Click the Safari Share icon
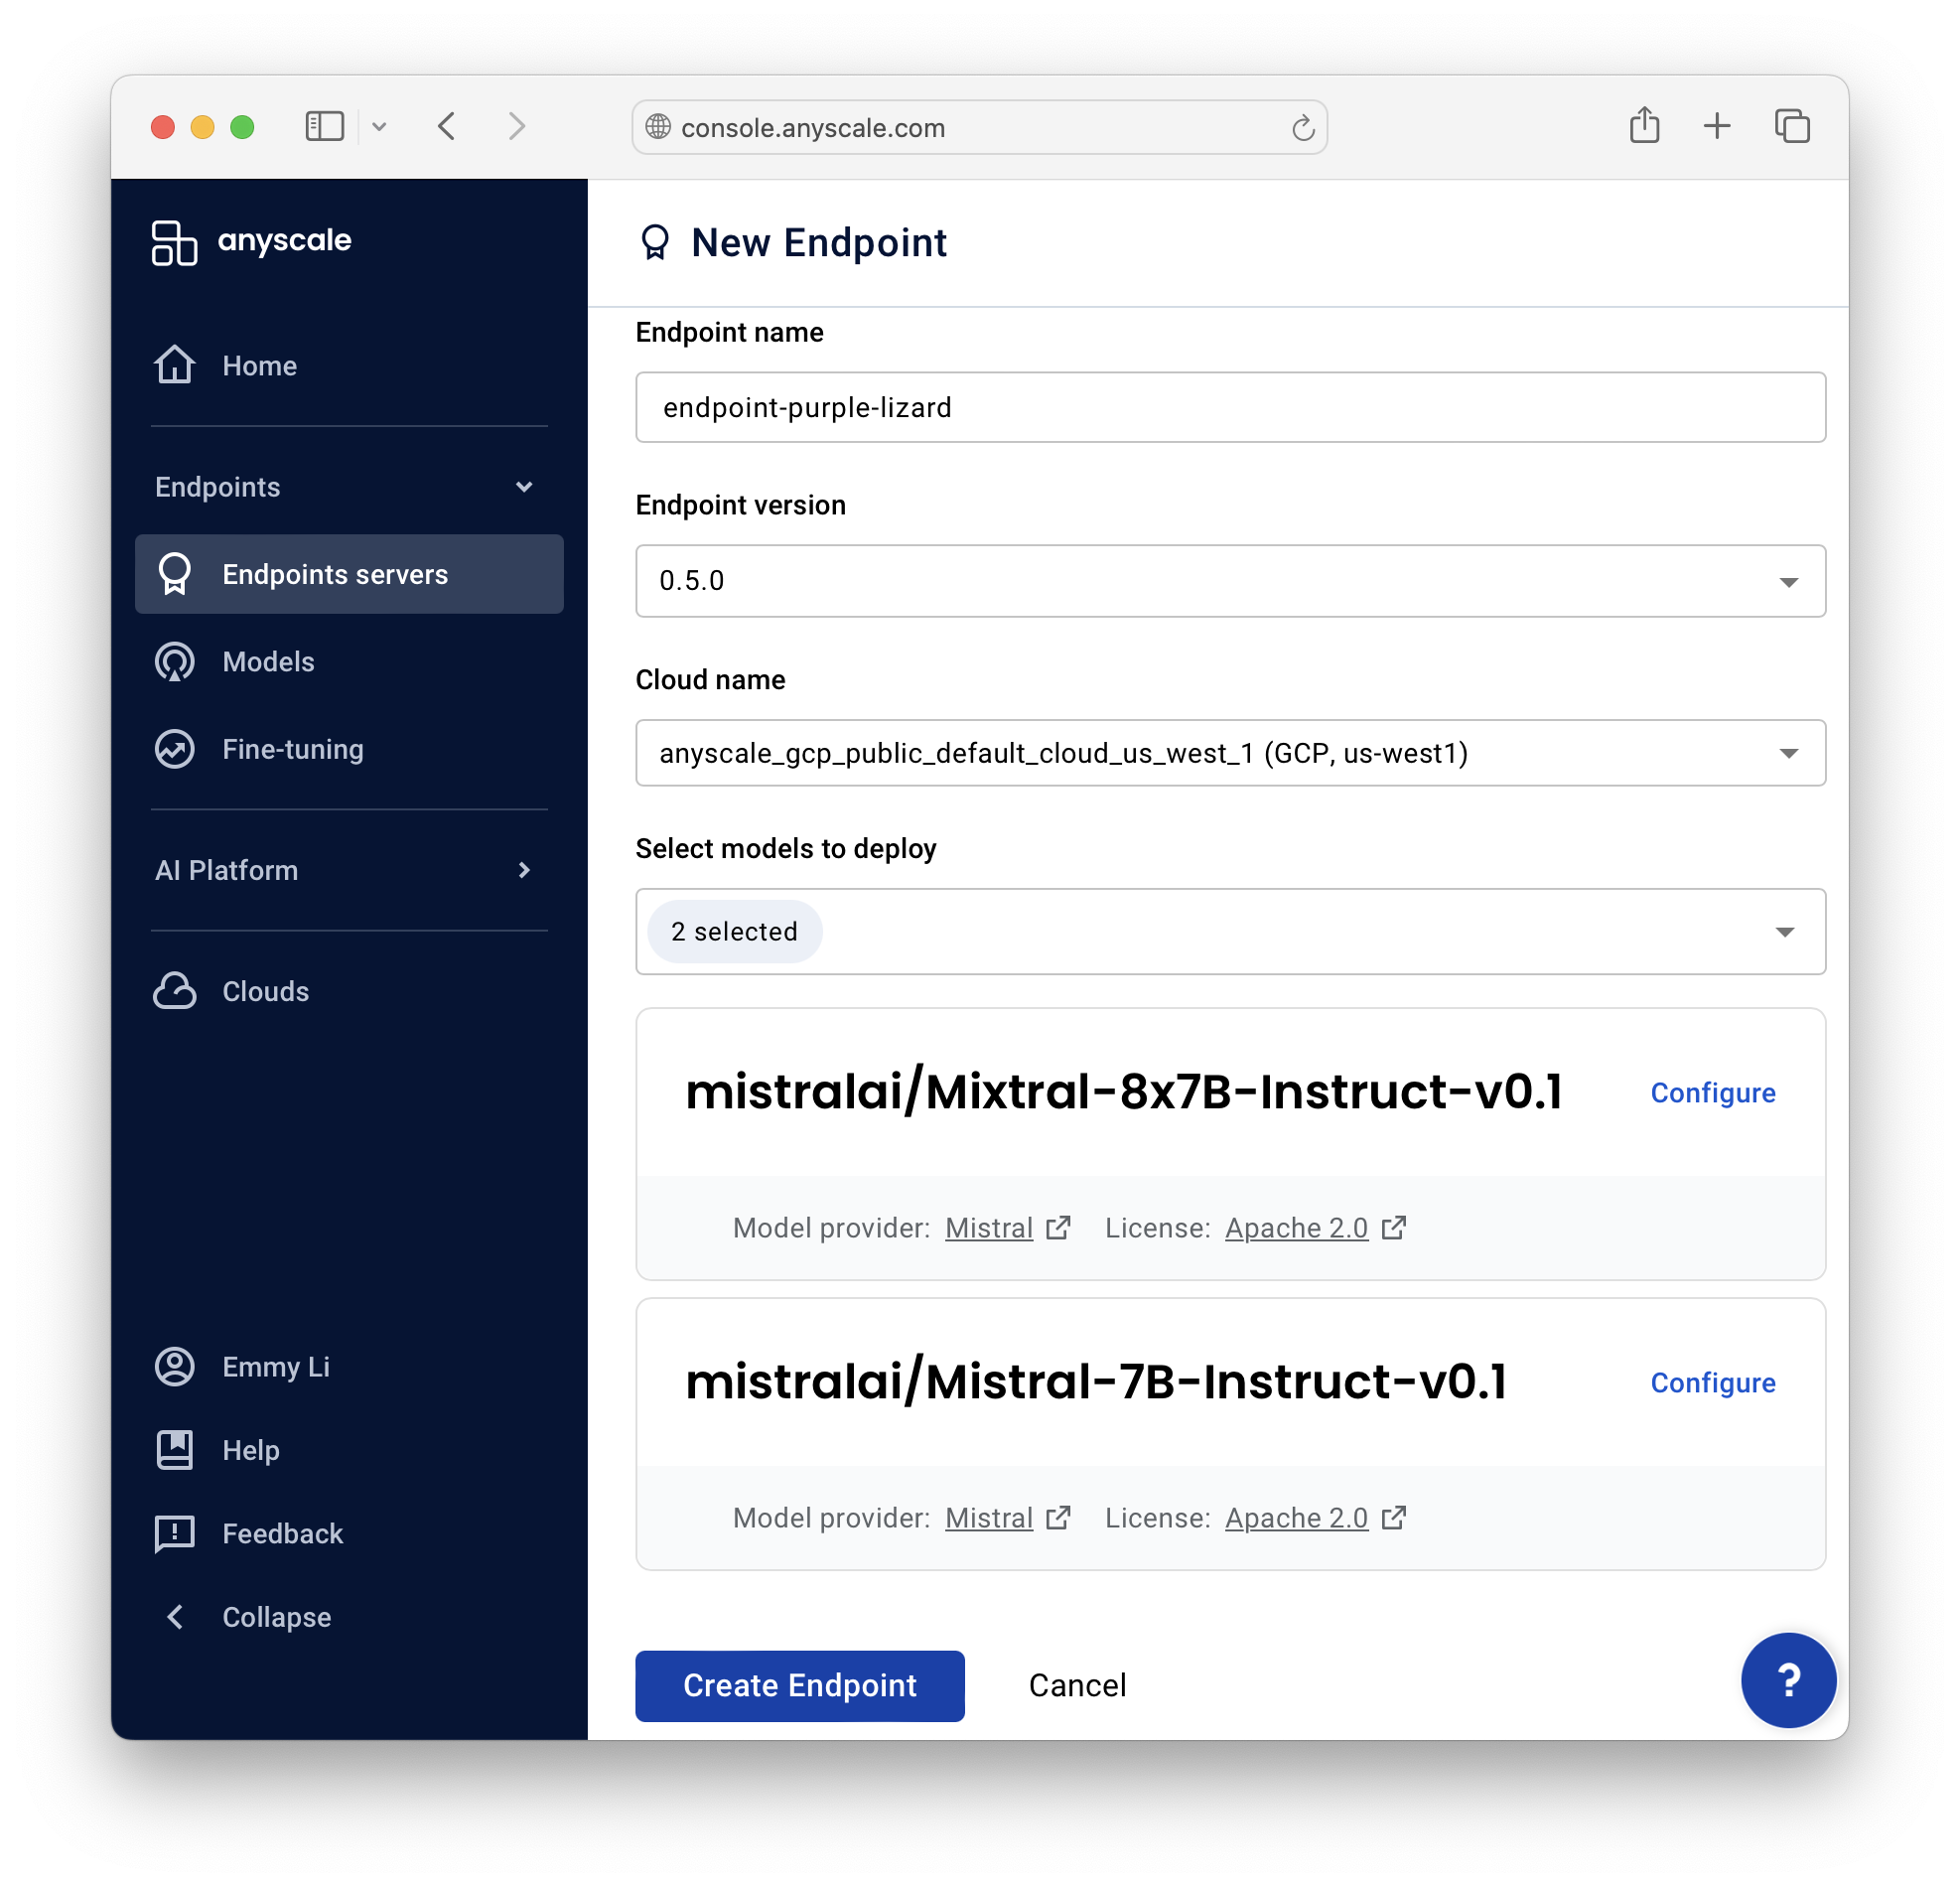Screen dimensions: 1960x1887 pos(1644,125)
